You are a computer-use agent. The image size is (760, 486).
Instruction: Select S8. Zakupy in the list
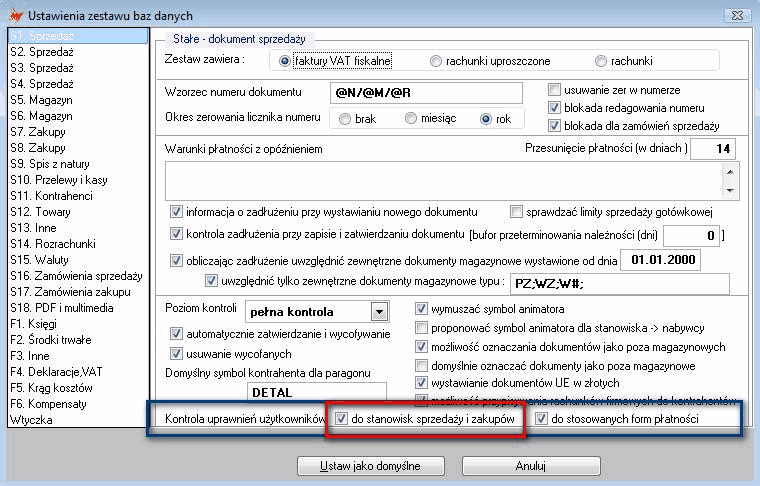[79, 148]
